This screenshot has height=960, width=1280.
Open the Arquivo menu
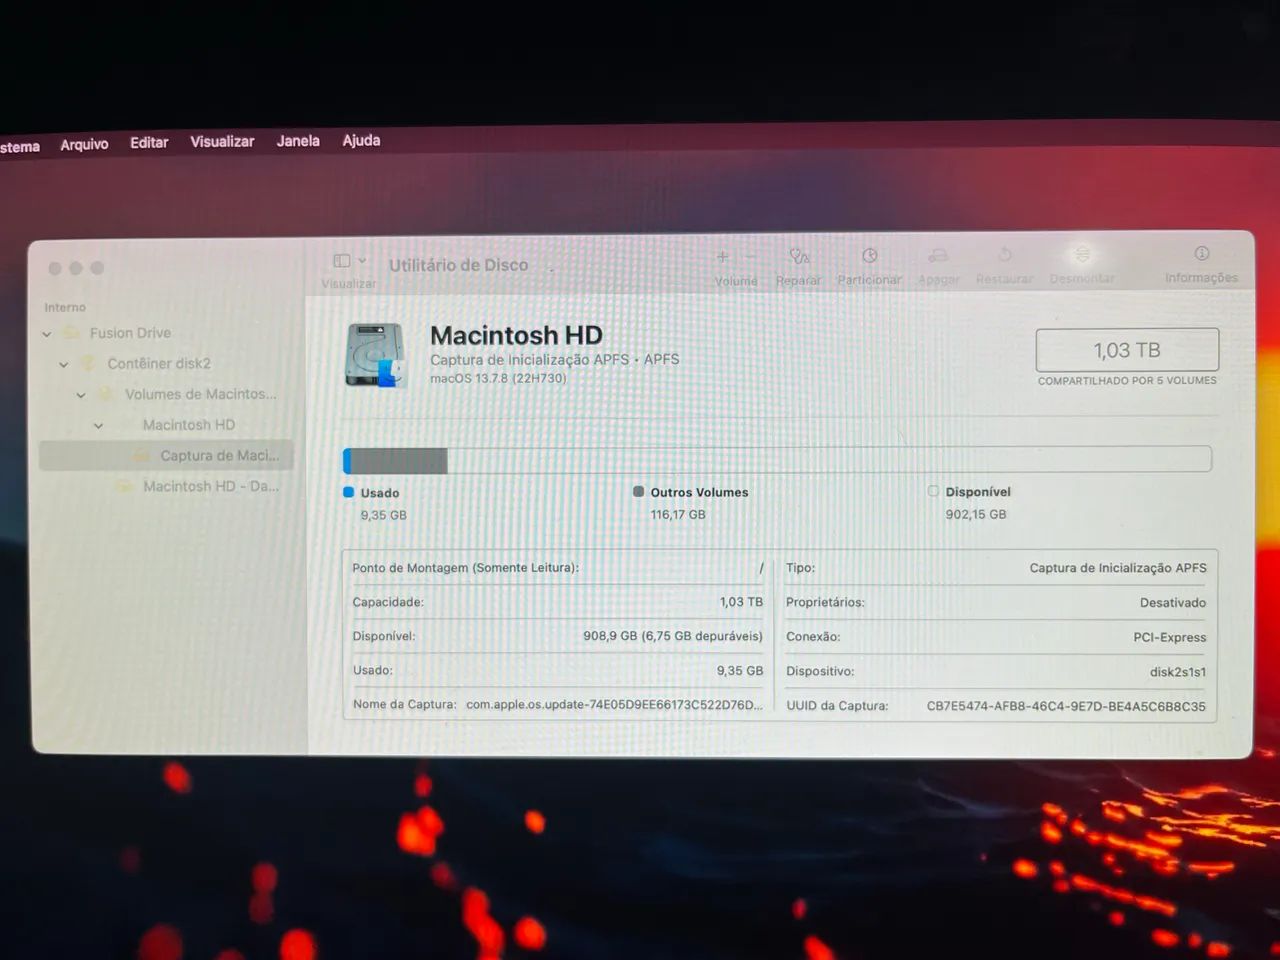pos(84,144)
